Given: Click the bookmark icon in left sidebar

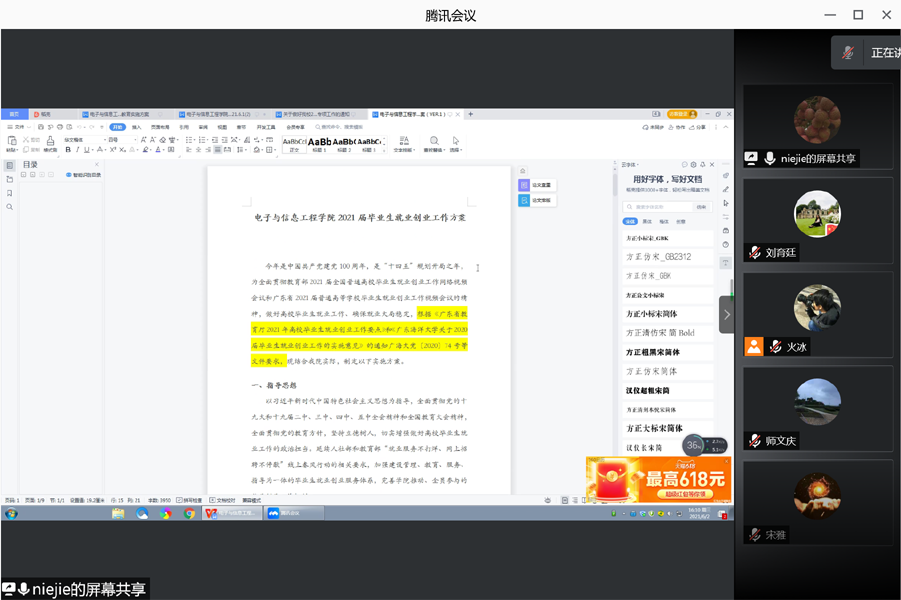Looking at the screenshot, I should [x=10, y=193].
